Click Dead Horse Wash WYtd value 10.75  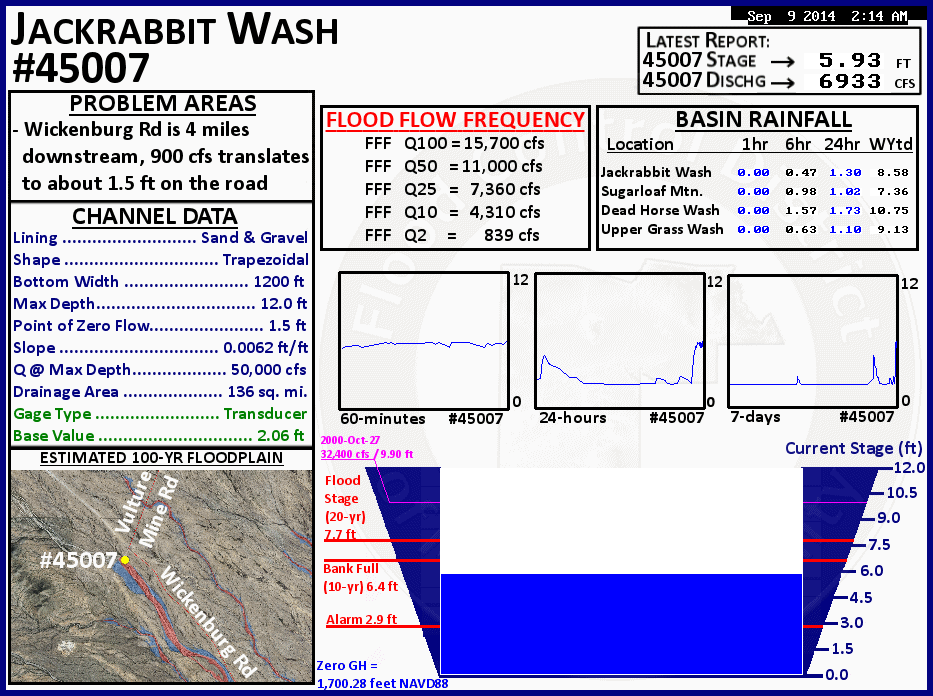[888, 211]
